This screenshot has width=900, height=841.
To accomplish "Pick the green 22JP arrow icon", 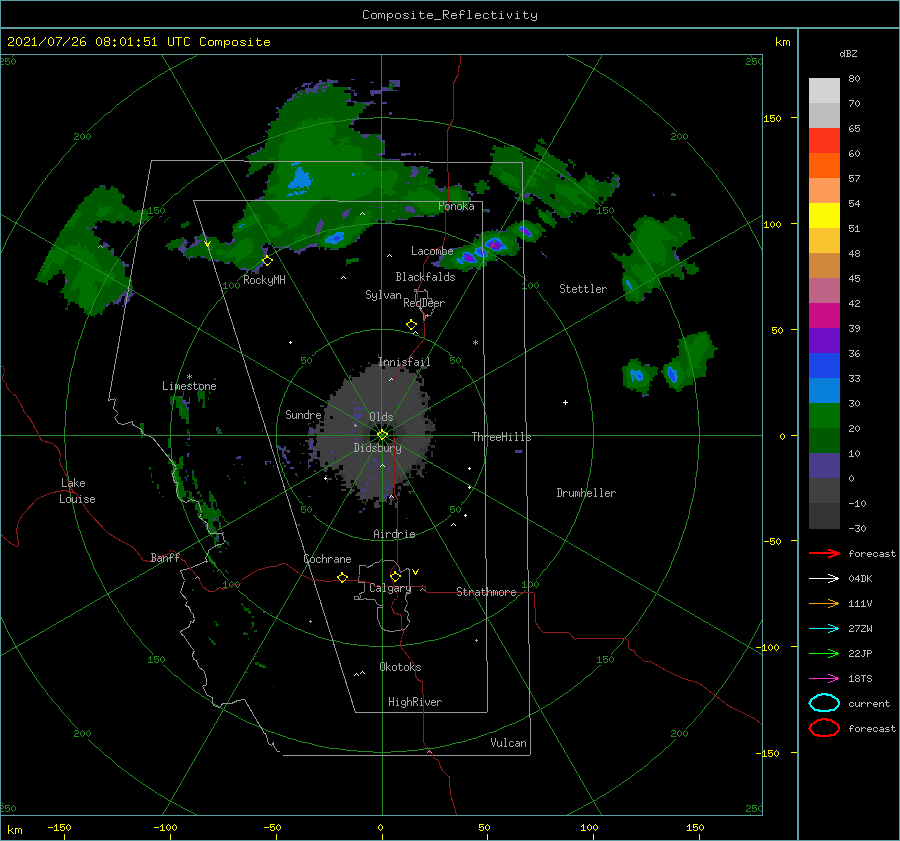I will 824,653.
